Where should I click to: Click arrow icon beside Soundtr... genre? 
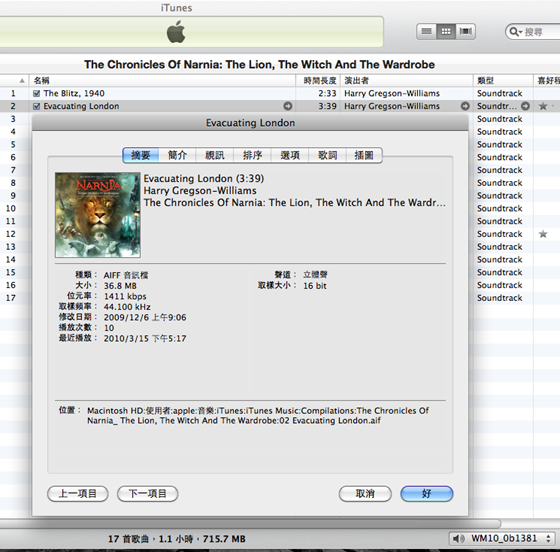pyautogui.click(x=525, y=106)
